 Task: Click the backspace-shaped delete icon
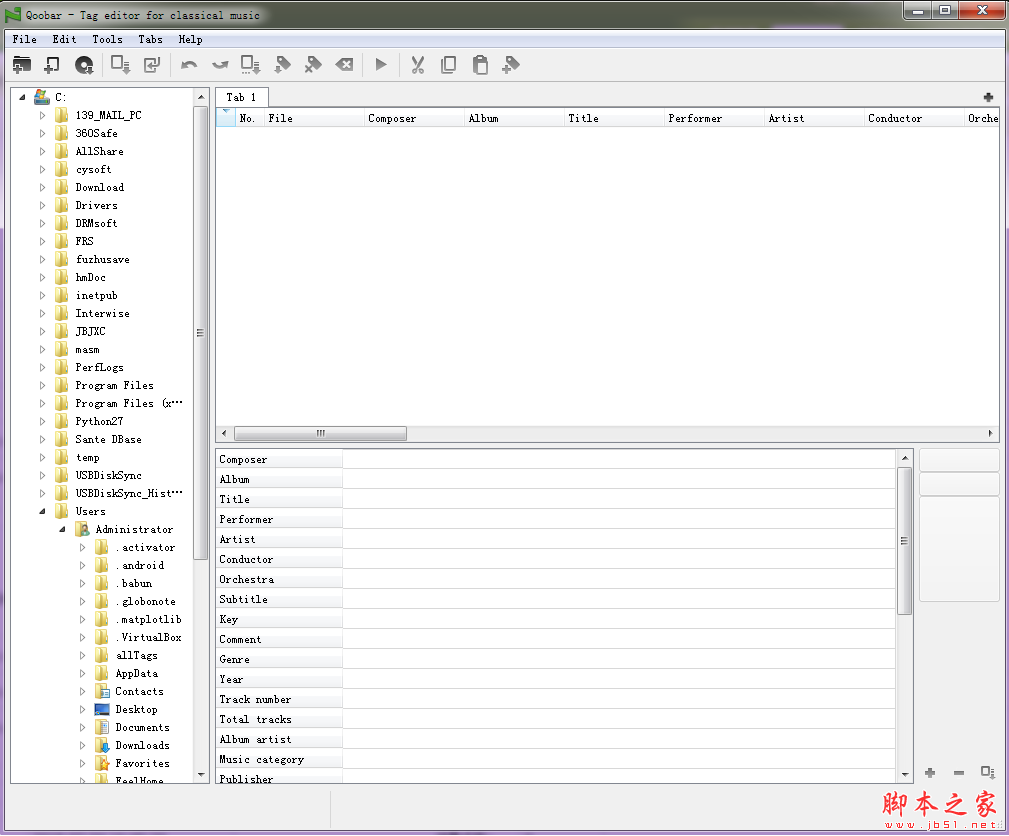(344, 65)
